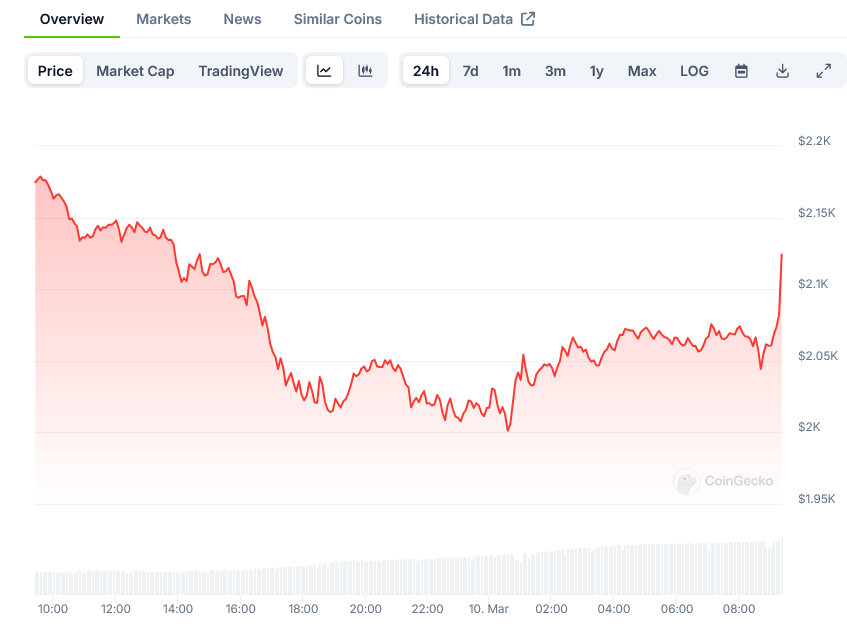Select the 24h time range
This screenshot has width=847, height=628.
[x=425, y=70]
